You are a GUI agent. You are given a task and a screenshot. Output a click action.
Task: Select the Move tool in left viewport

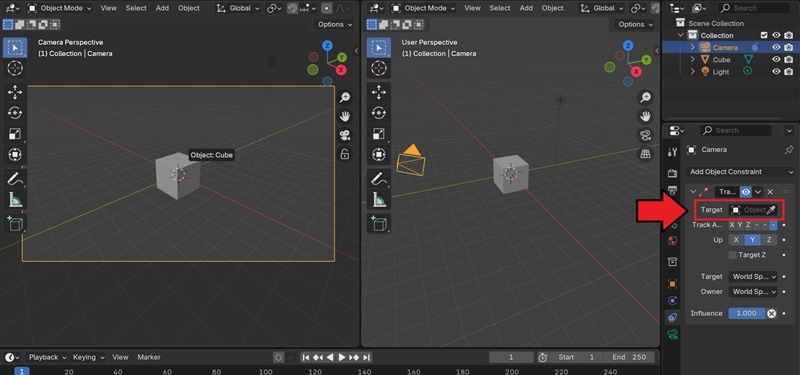click(x=15, y=92)
